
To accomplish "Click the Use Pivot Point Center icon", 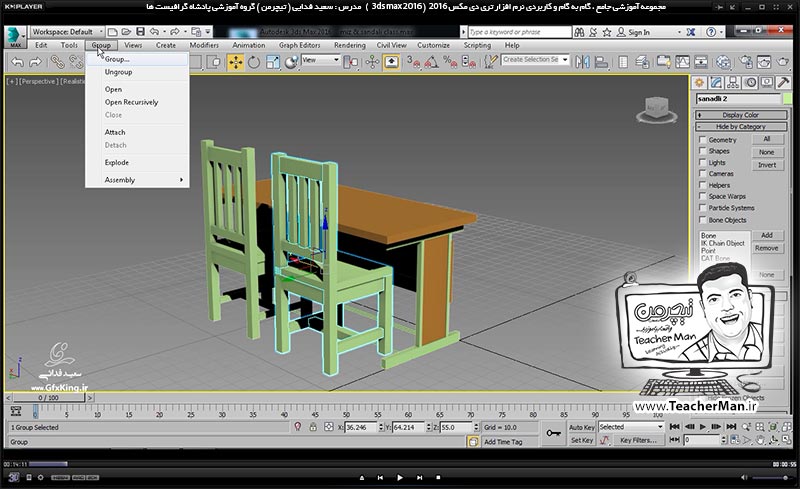I will click(x=351, y=62).
